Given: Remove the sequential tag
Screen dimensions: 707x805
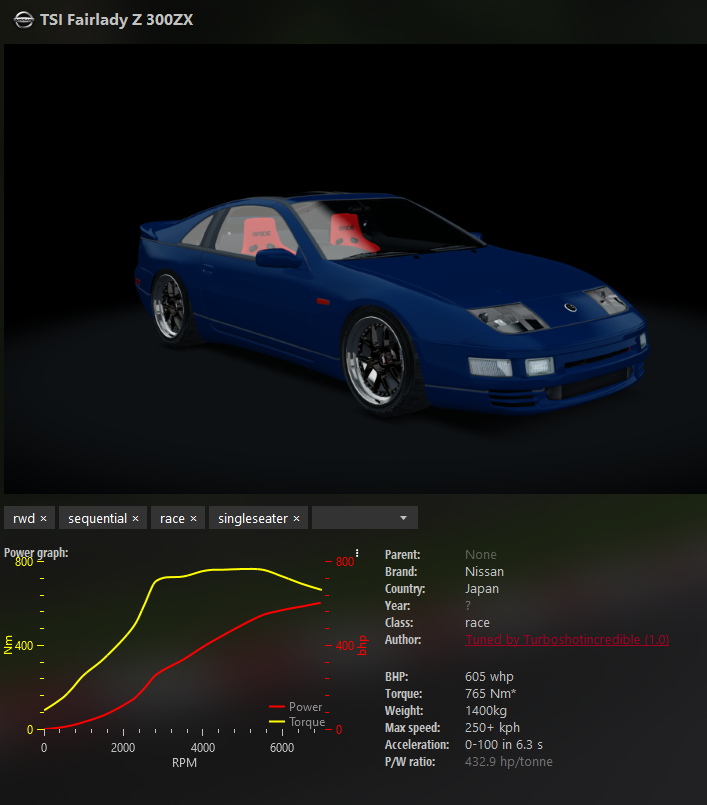Looking at the screenshot, I should 136,519.
